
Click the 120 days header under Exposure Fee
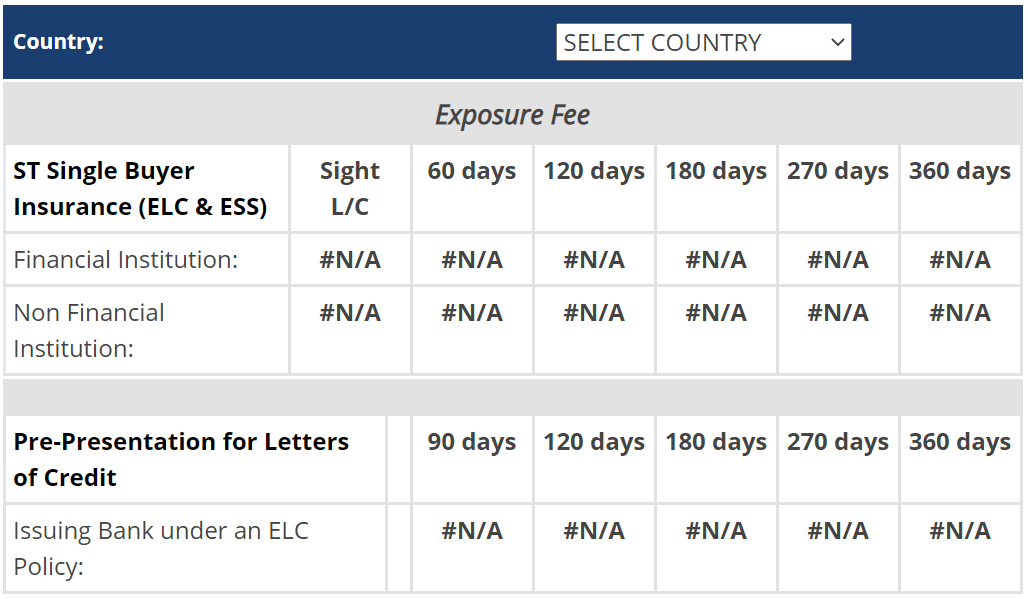593,171
